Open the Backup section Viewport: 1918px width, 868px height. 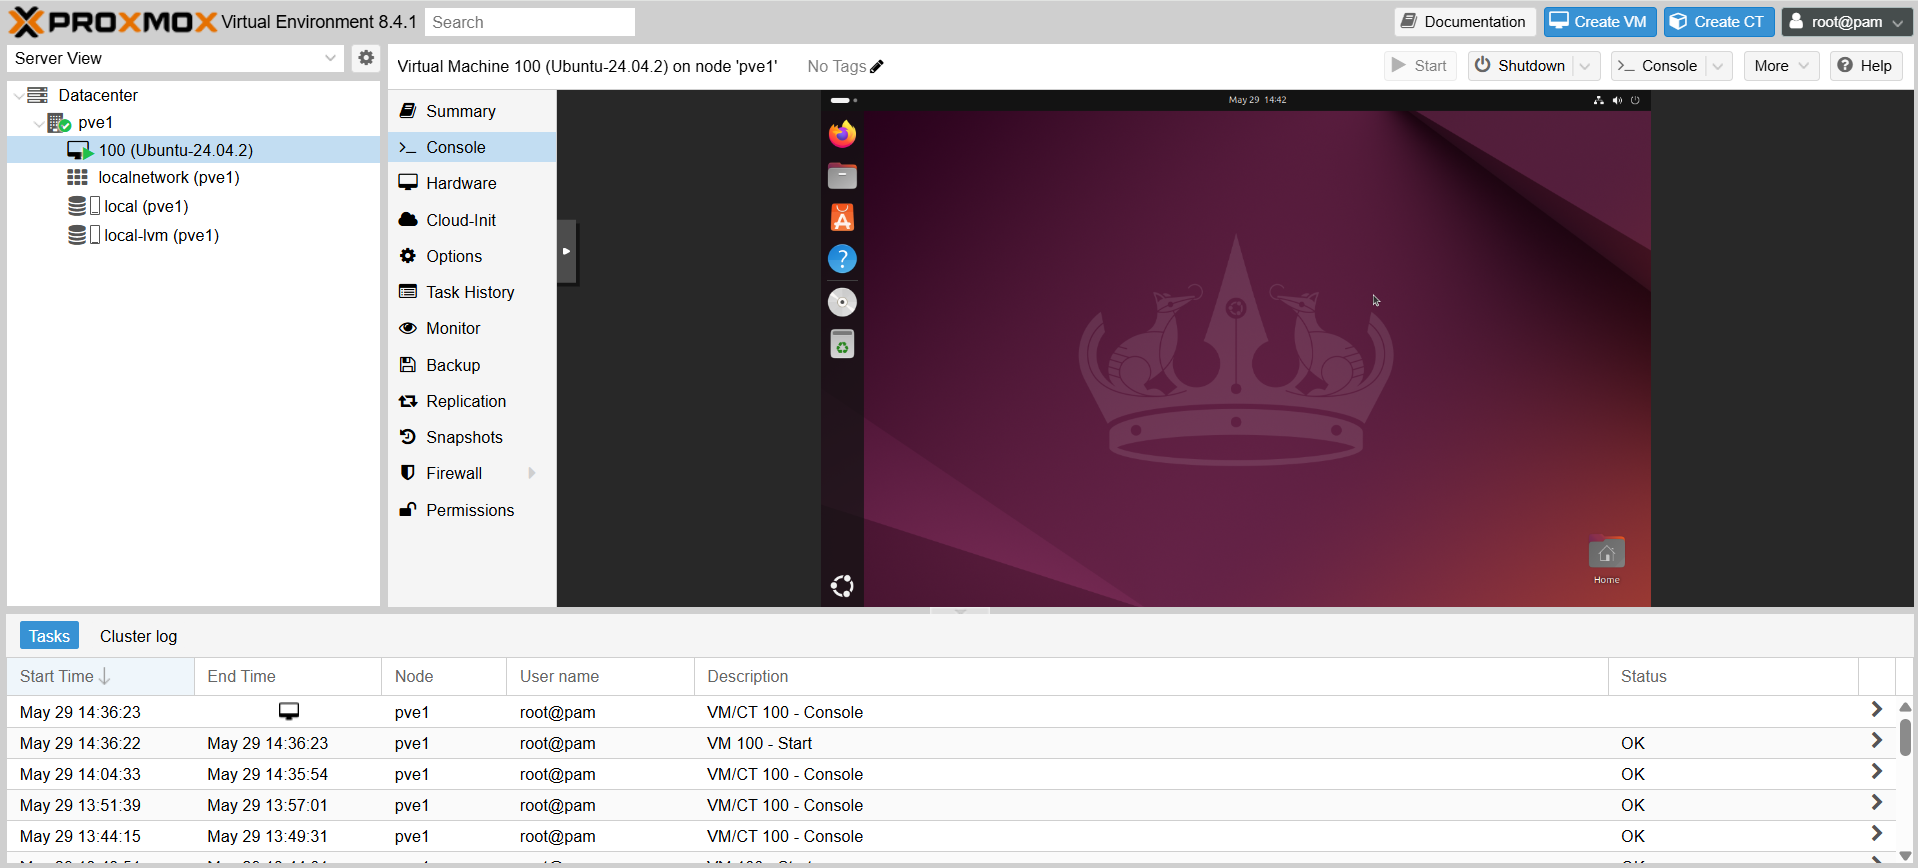472,365
